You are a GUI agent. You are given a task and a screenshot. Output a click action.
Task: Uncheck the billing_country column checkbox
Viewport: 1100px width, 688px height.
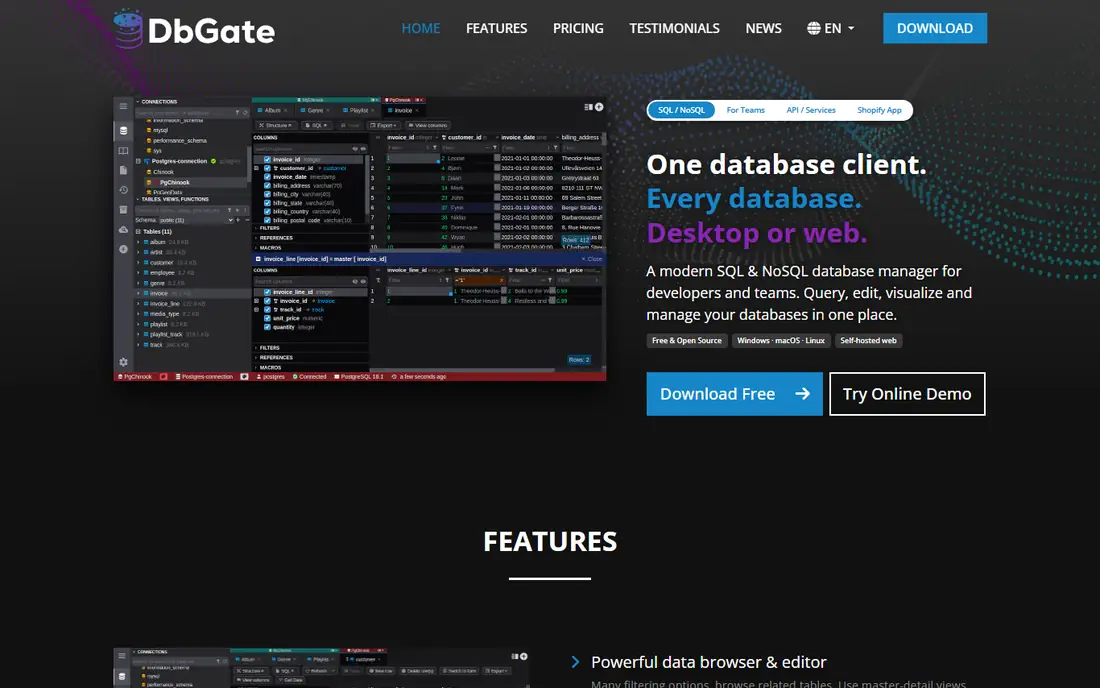click(267, 212)
